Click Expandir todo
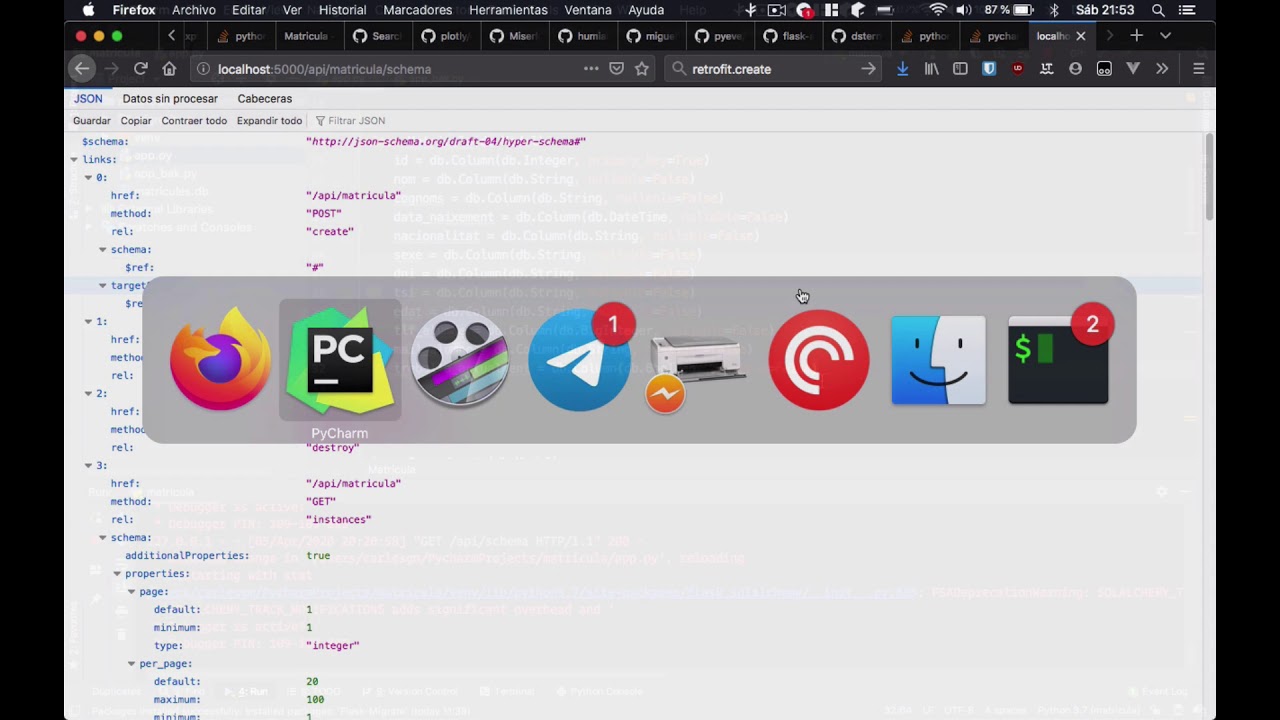Image resolution: width=1280 pixels, height=720 pixels. [x=269, y=121]
